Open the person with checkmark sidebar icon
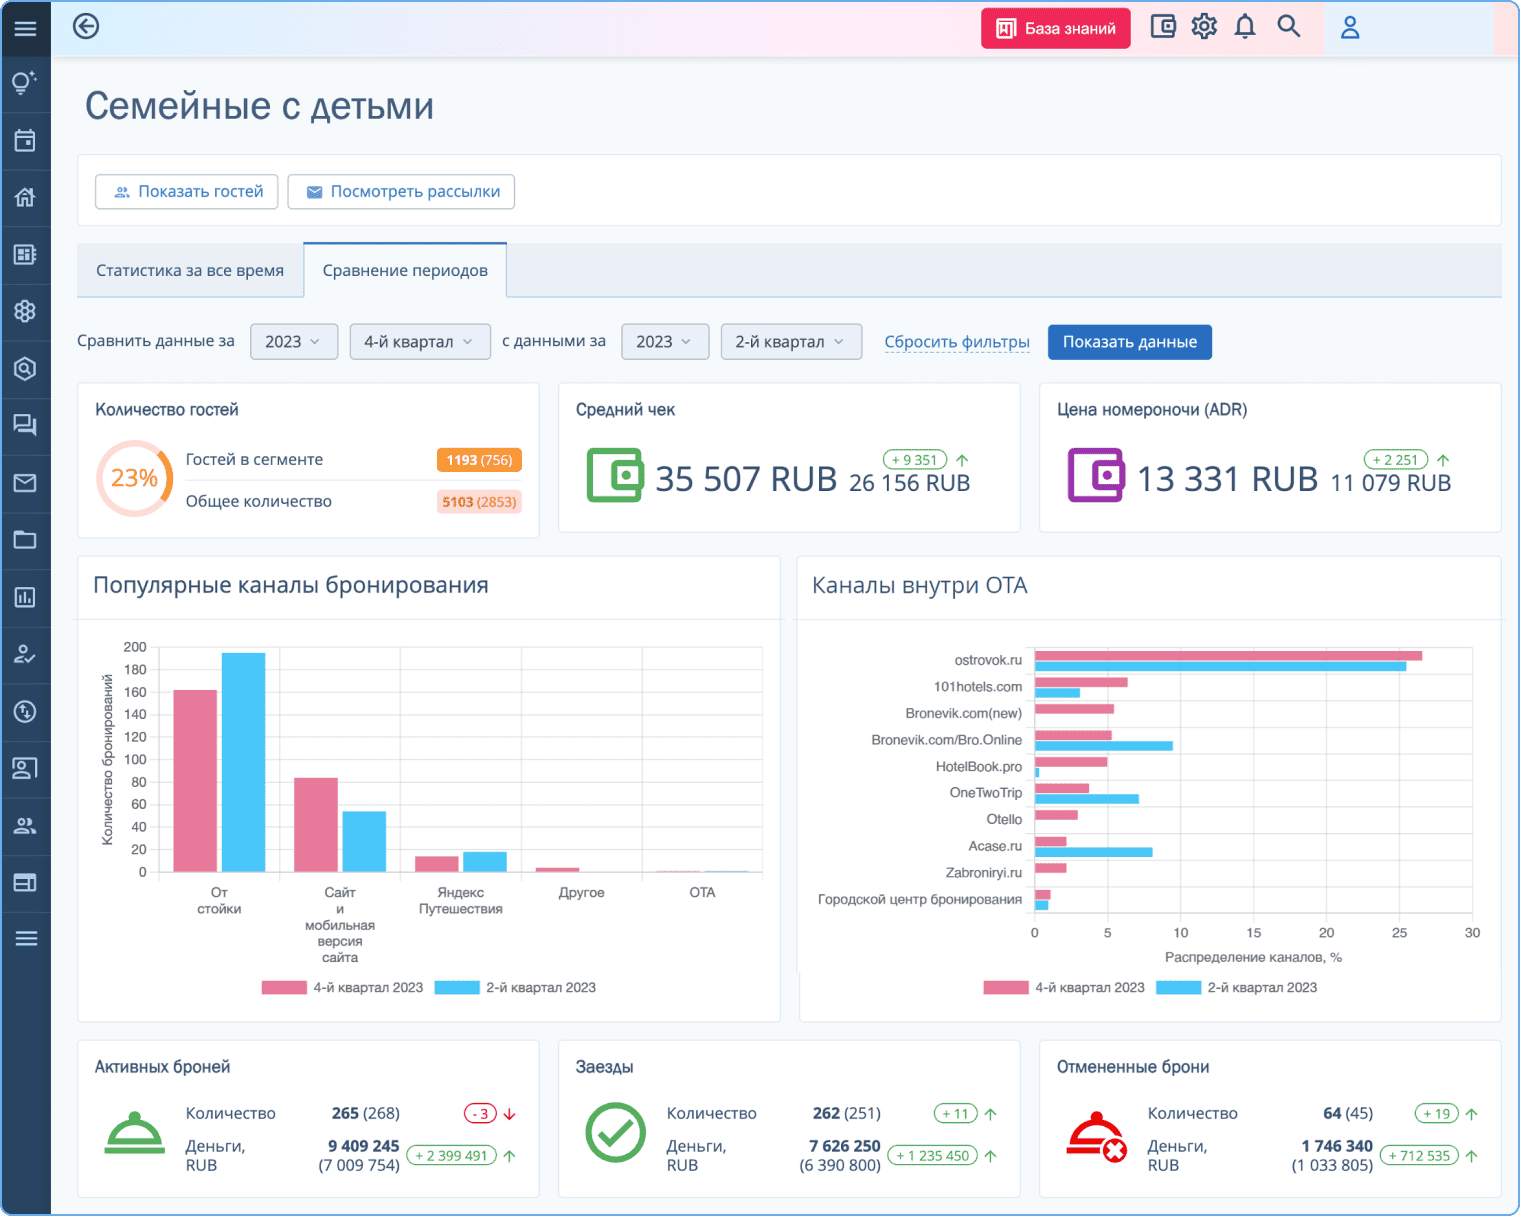This screenshot has height=1216, width=1520. tap(25, 654)
